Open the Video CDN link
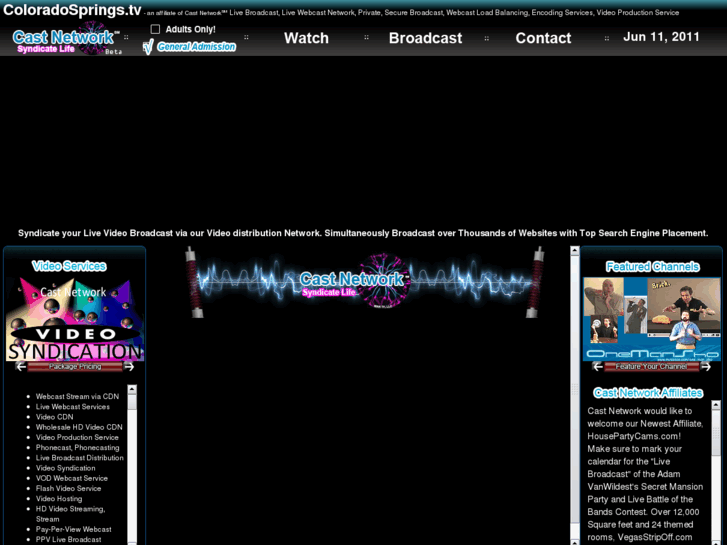 (x=54, y=417)
